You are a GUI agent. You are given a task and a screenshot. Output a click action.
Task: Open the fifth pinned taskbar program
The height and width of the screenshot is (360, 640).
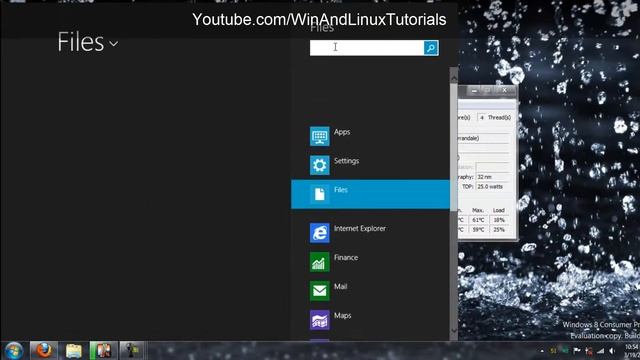(x=132, y=351)
